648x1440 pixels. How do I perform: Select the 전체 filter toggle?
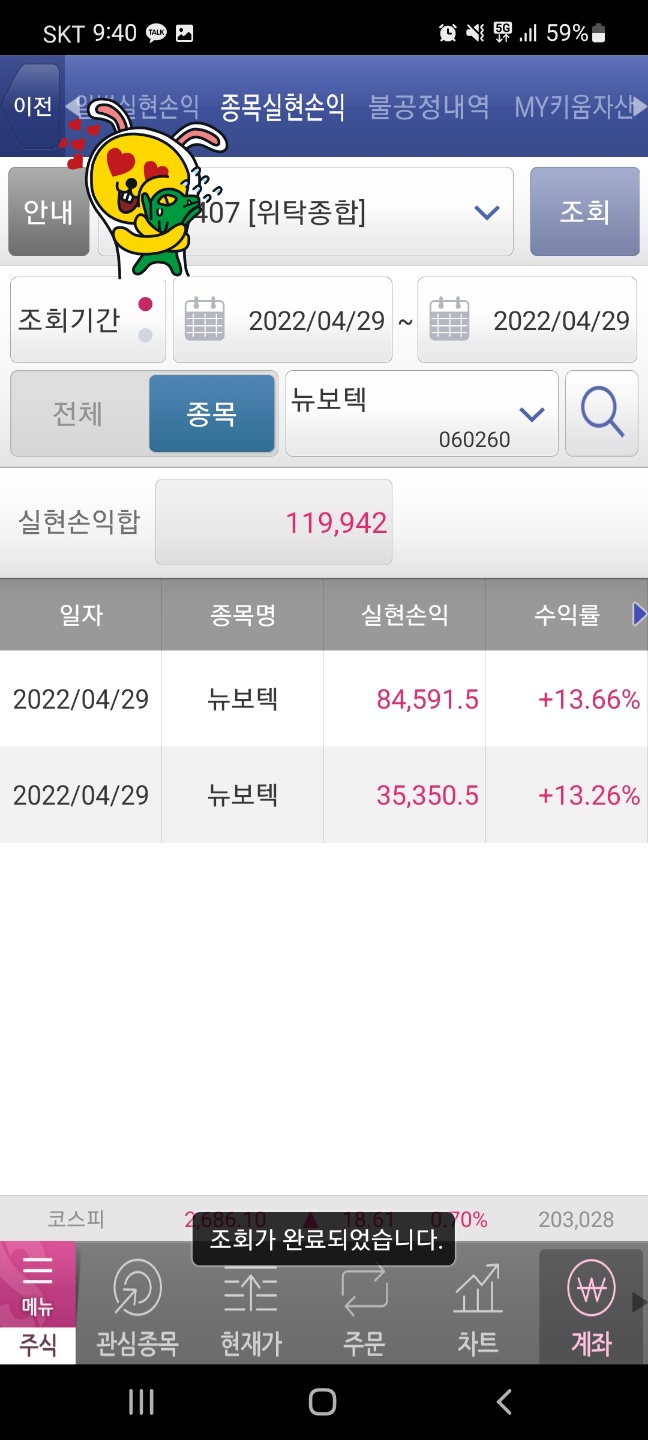(x=78, y=413)
